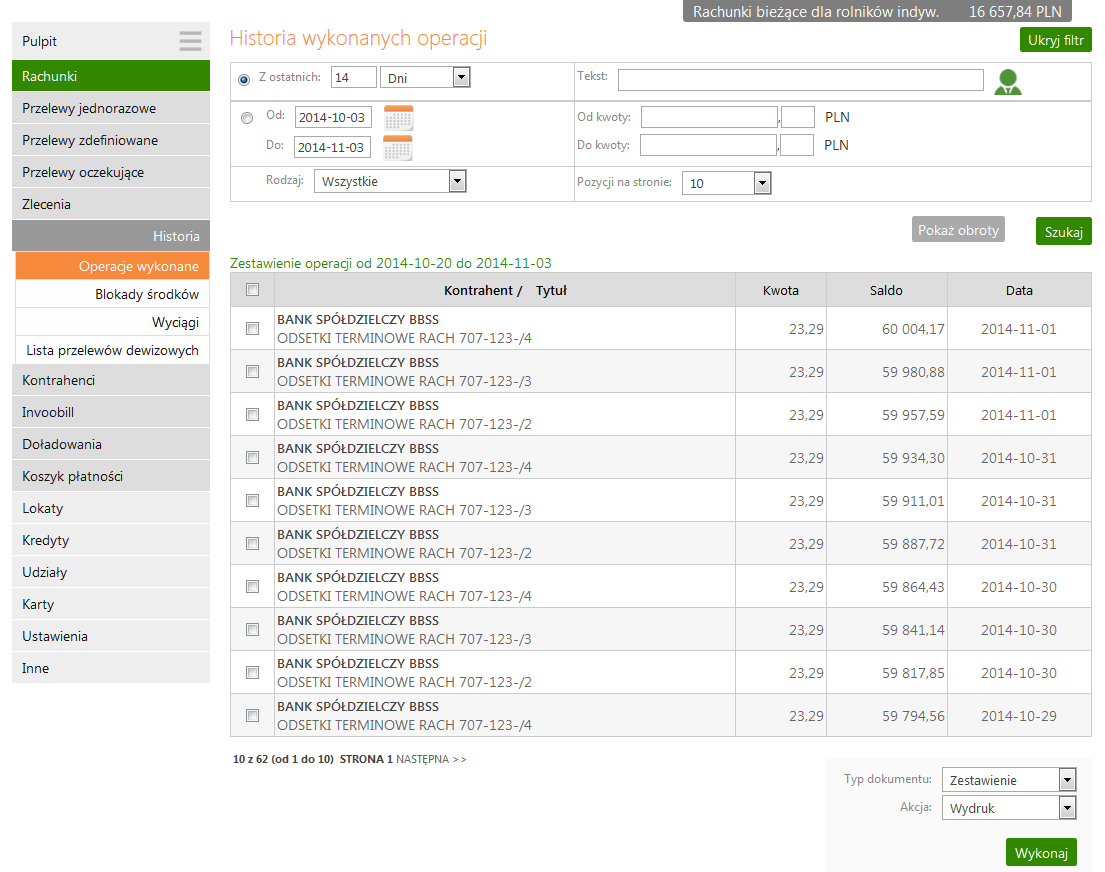Open 'Przelewy zdefiniowane' menu item
1105x872 pixels.
click(111, 140)
